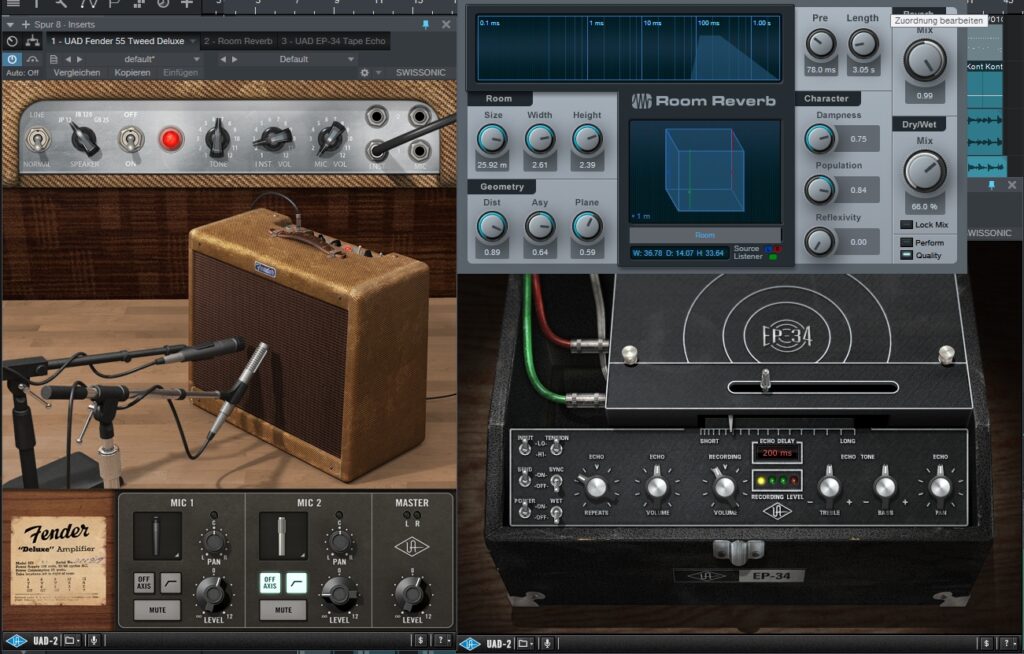Adjust the Fender amp Mic Vol knob
The height and width of the screenshot is (654, 1024).
coord(330,138)
